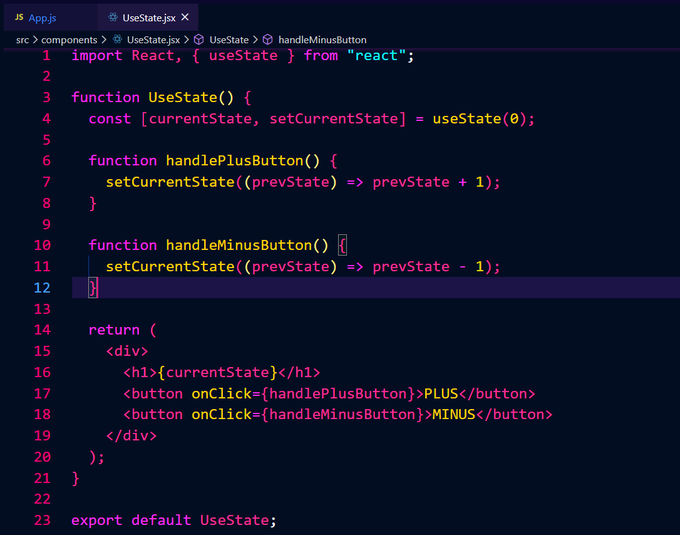Click handleMinusButton function declaration on line 10
680x535 pixels.
point(239,245)
